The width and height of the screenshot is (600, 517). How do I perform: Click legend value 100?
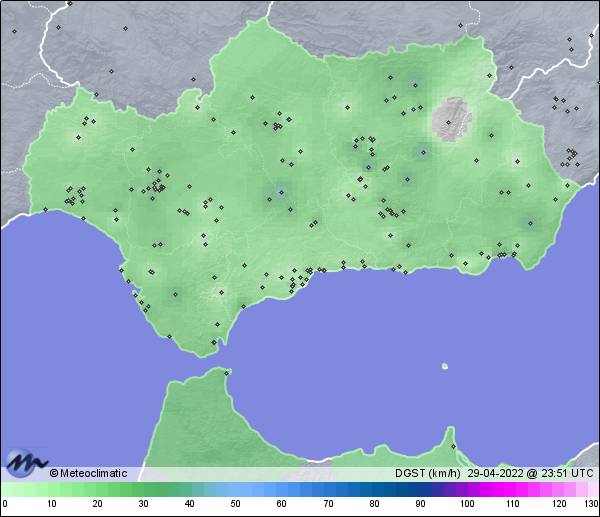tap(467, 503)
